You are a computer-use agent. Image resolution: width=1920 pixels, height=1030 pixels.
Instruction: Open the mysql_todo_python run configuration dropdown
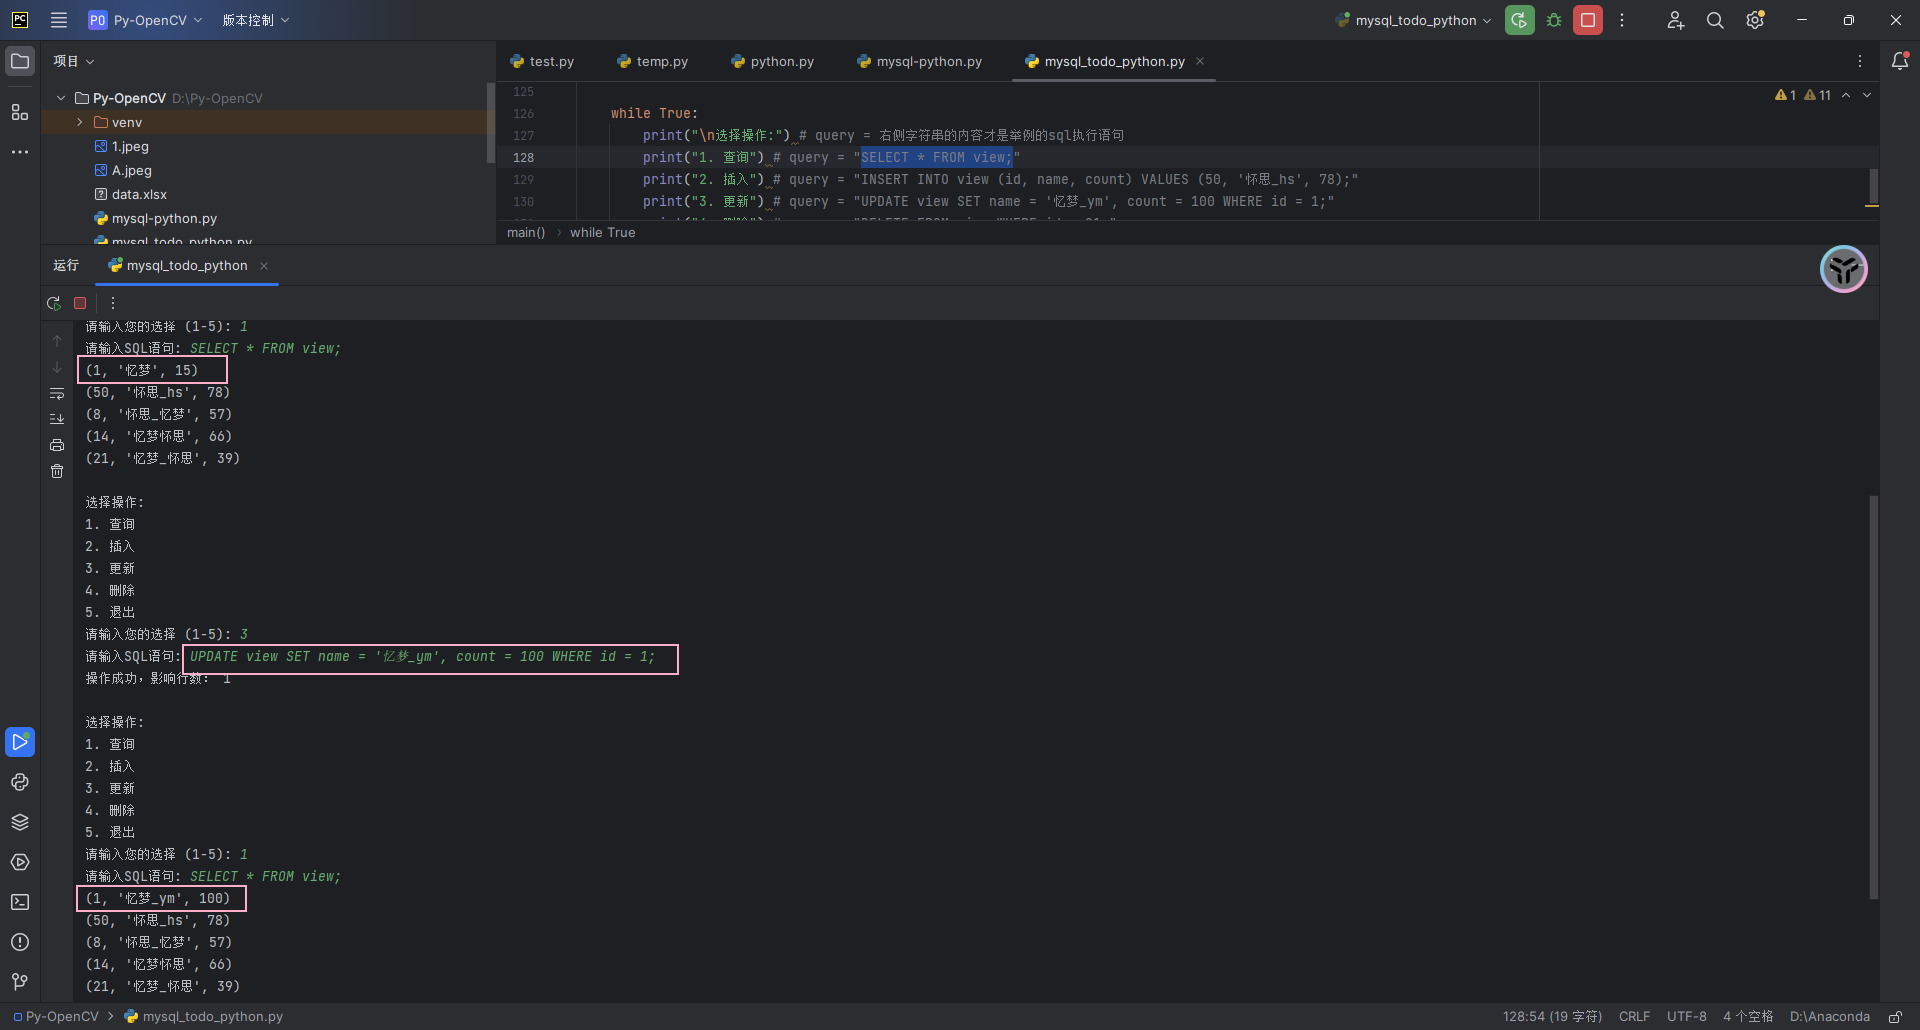[x=1412, y=20]
